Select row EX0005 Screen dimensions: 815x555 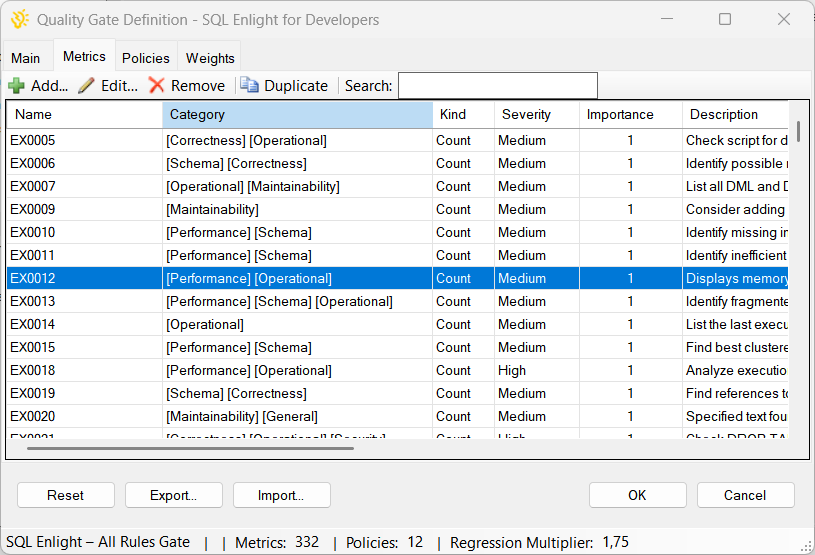398,140
